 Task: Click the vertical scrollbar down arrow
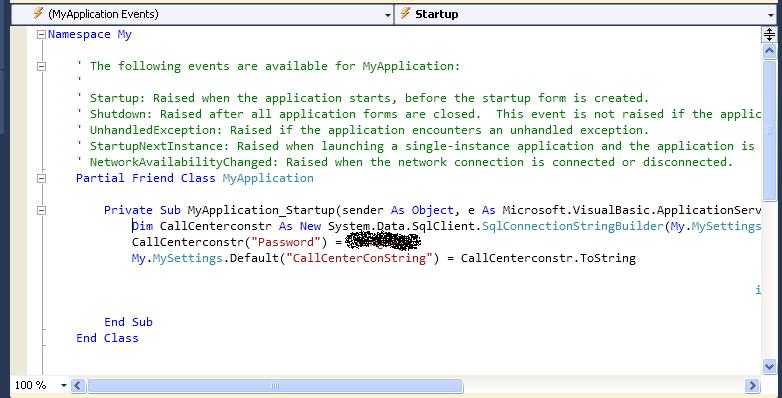(769, 367)
